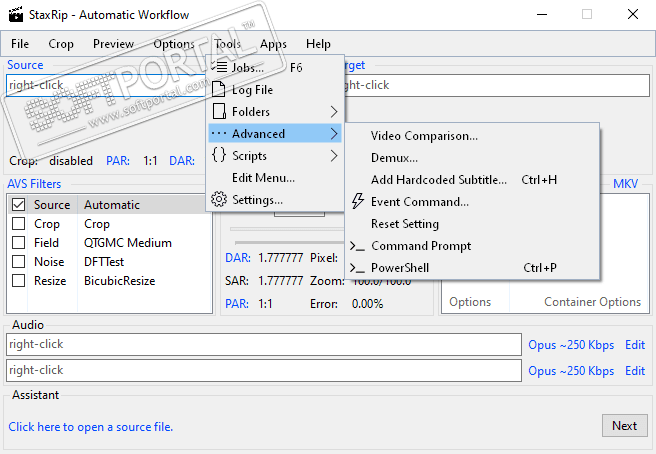Open Edit Menu... entry

(275, 178)
